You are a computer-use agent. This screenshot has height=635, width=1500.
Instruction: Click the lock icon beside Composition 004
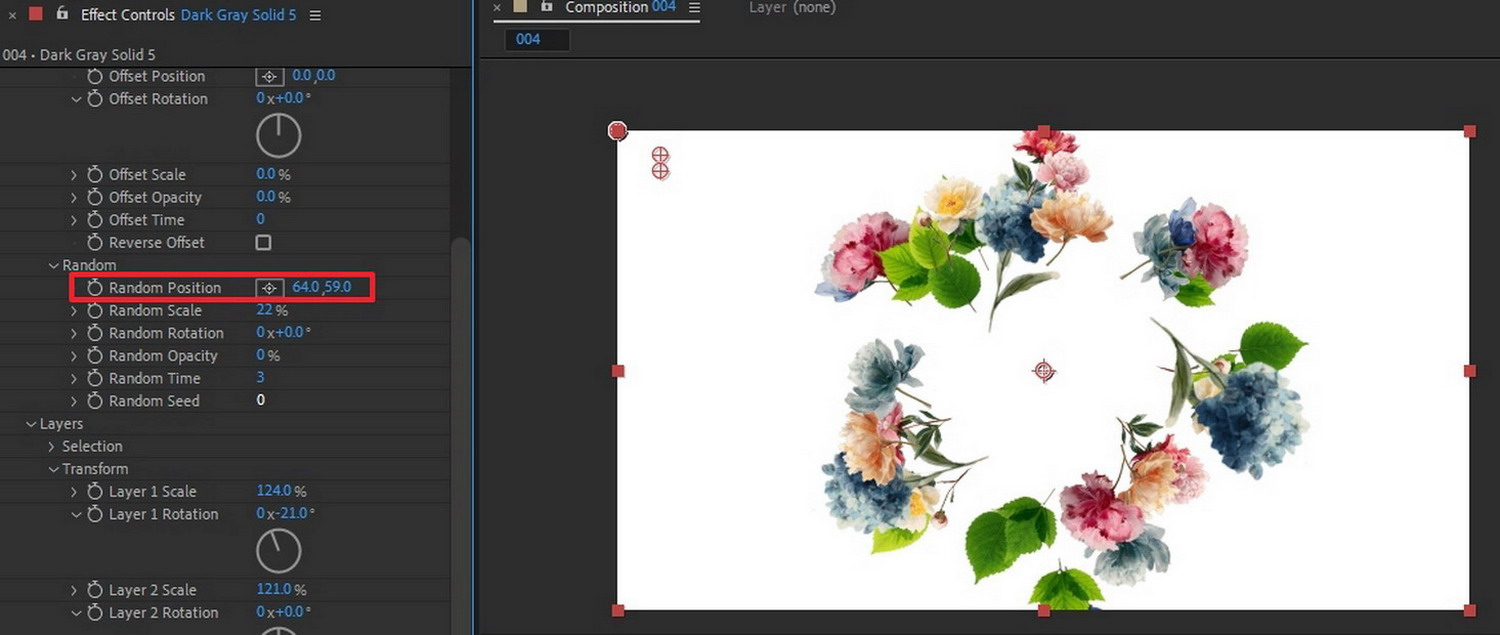pyautogui.click(x=546, y=7)
